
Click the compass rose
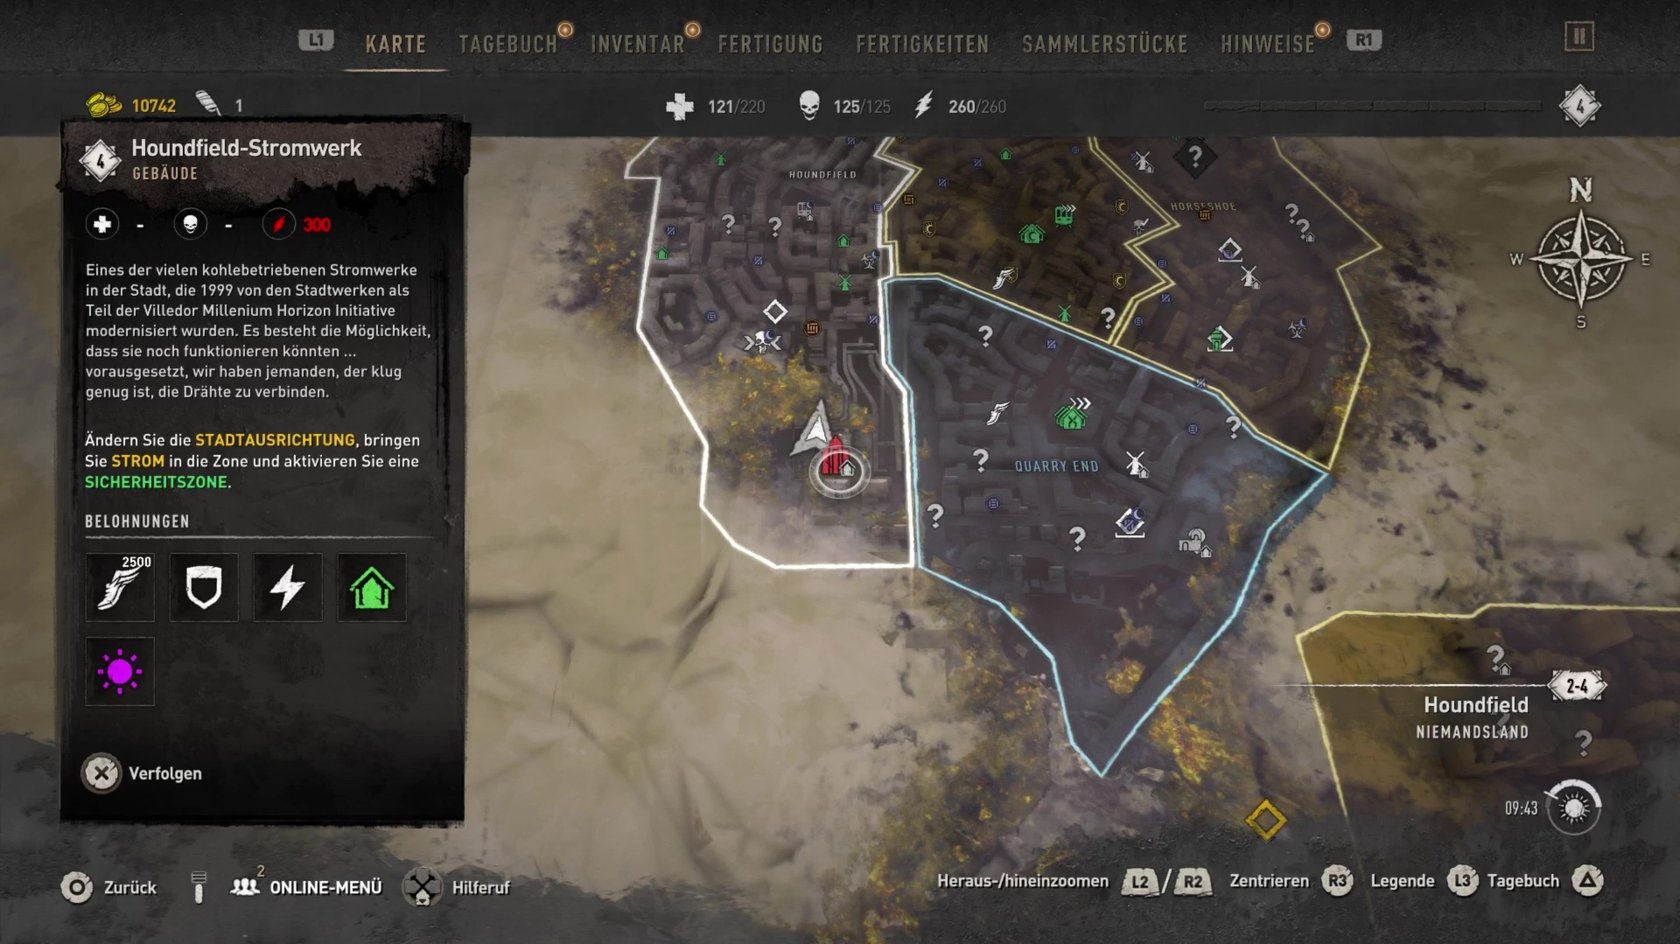pos(1580,258)
